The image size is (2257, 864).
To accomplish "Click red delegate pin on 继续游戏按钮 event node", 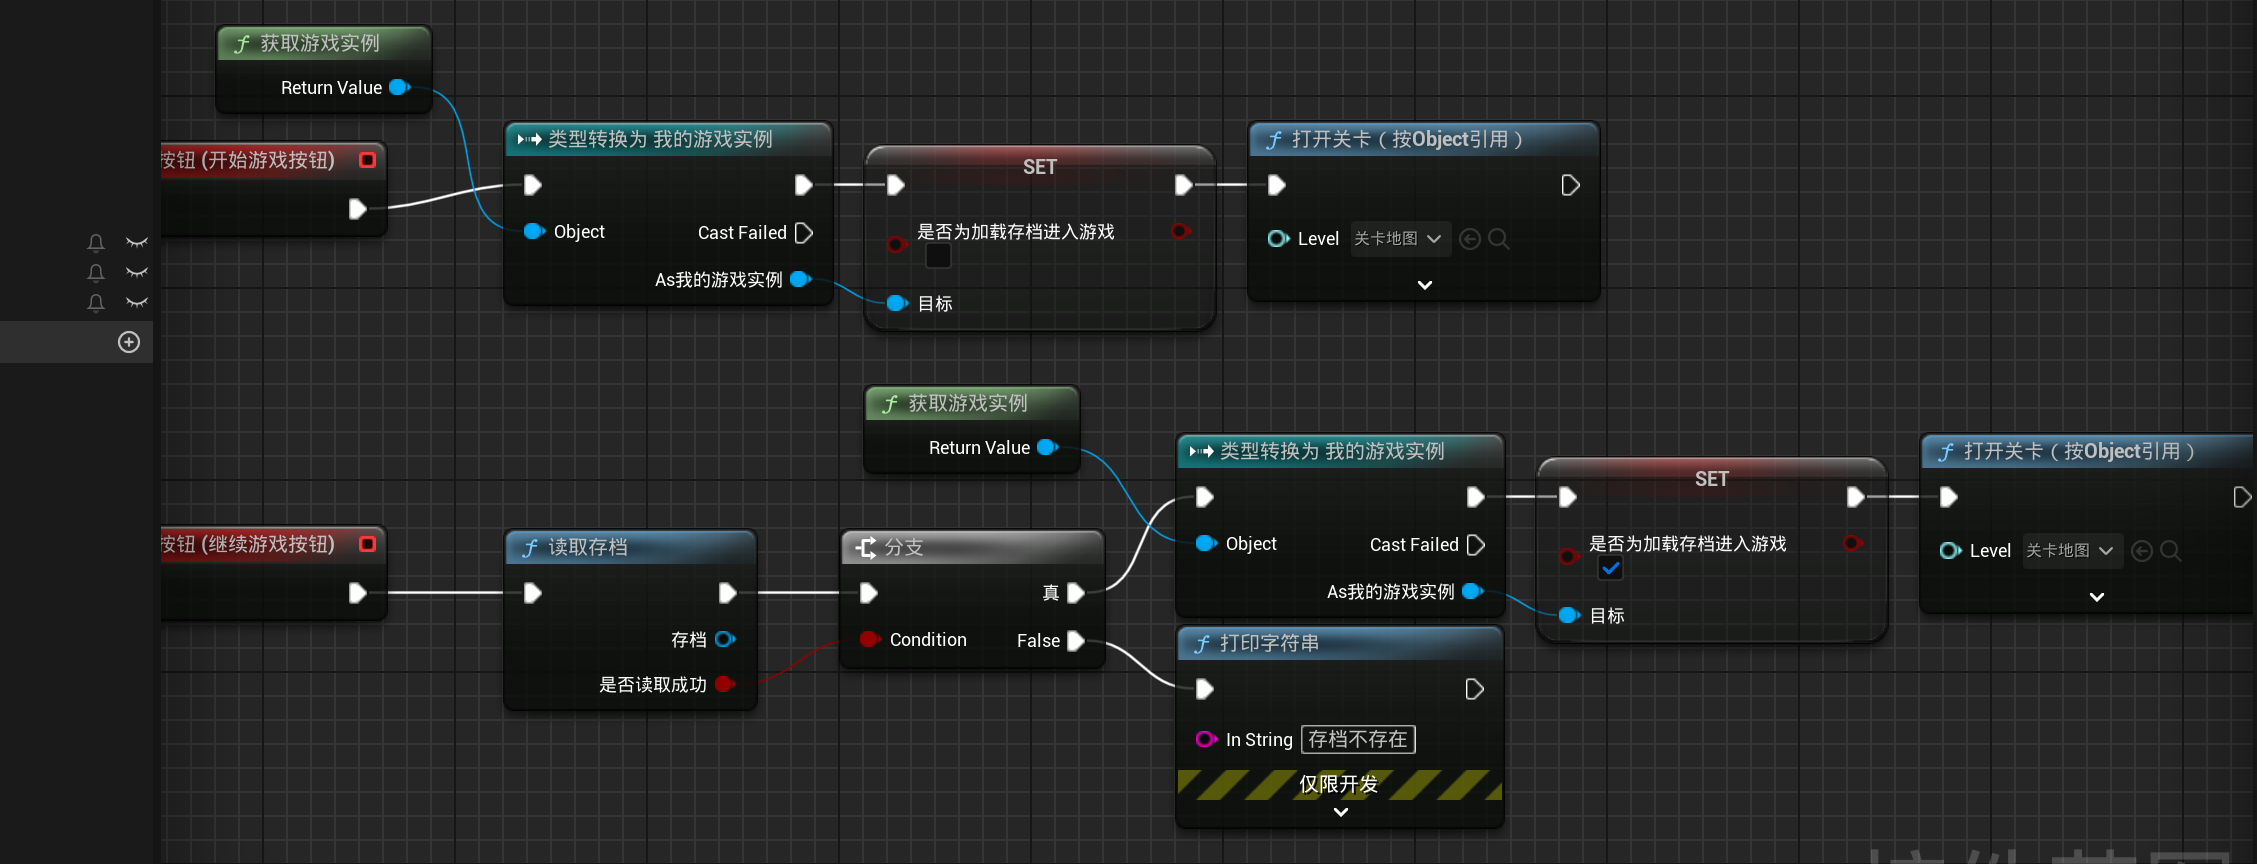I will (367, 544).
